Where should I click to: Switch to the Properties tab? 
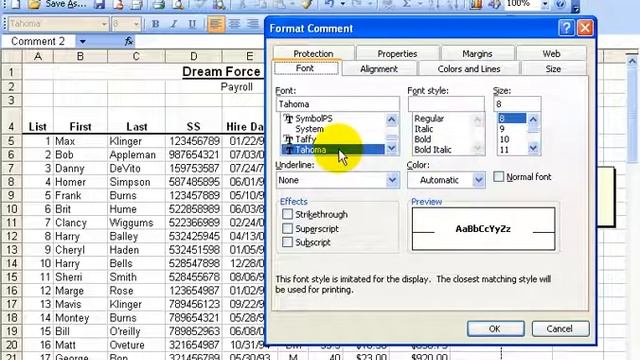pyautogui.click(x=397, y=53)
